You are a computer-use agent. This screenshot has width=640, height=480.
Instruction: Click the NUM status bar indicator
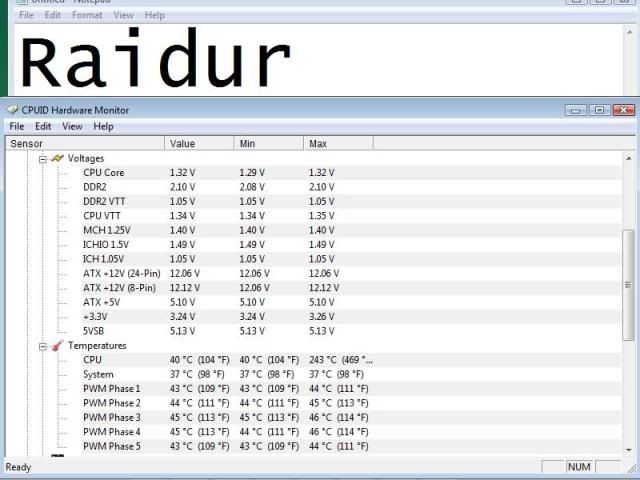[x=579, y=467]
